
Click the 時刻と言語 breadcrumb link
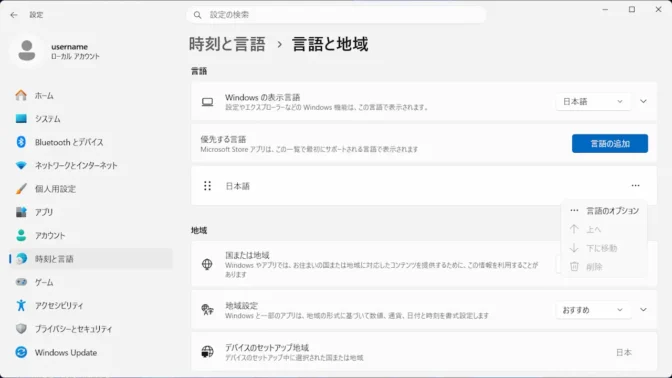tap(227, 44)
